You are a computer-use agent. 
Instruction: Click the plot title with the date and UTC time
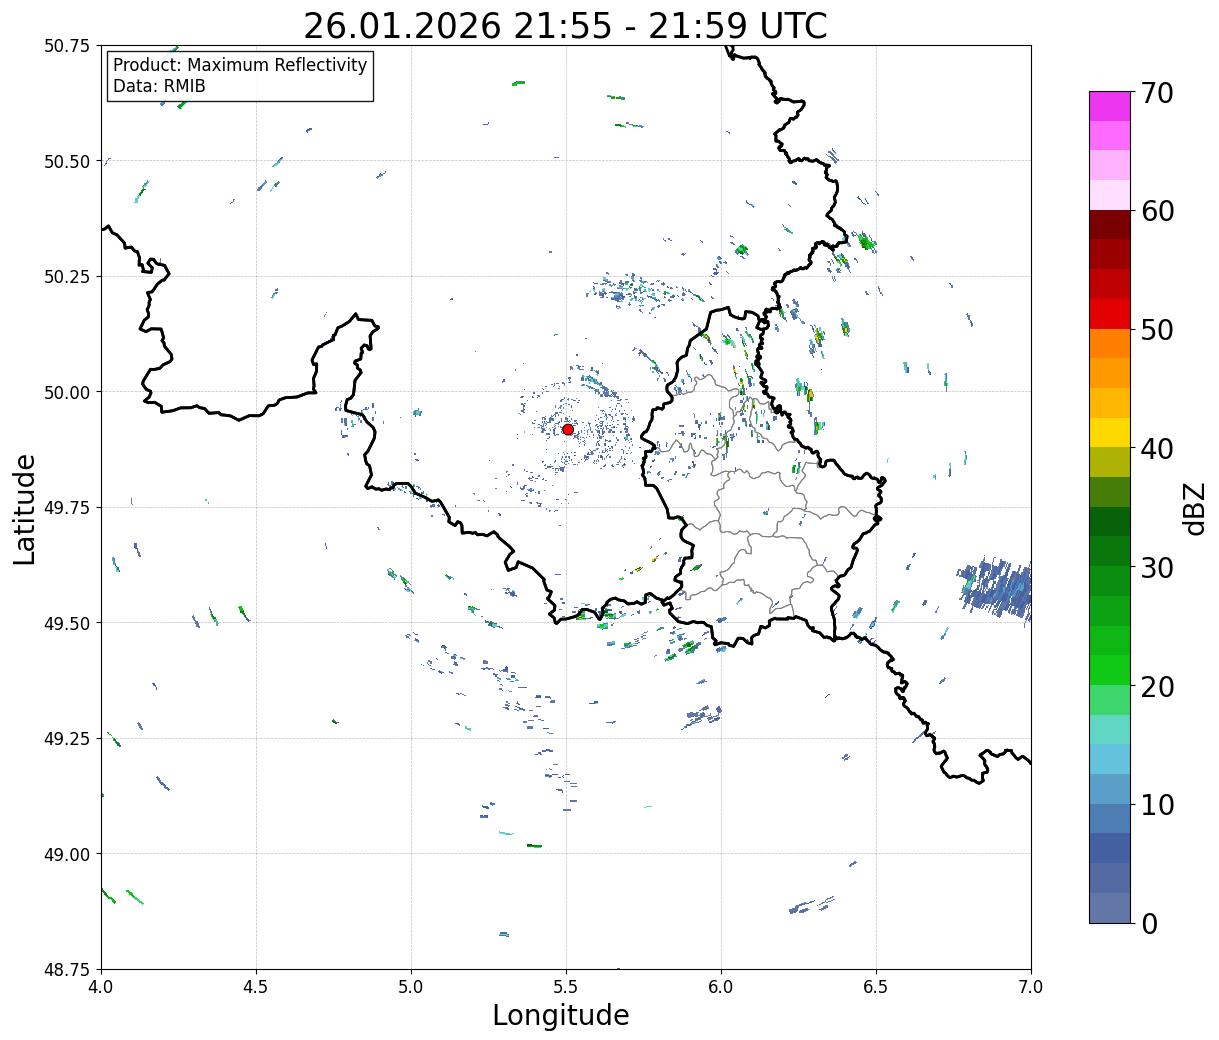pyautogui.click(x=566, y=26)
